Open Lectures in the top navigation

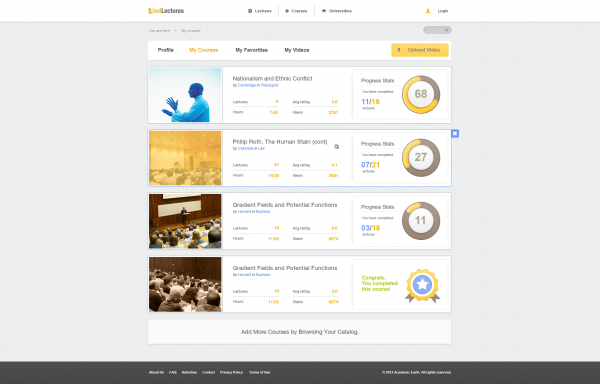coord(263,11)
